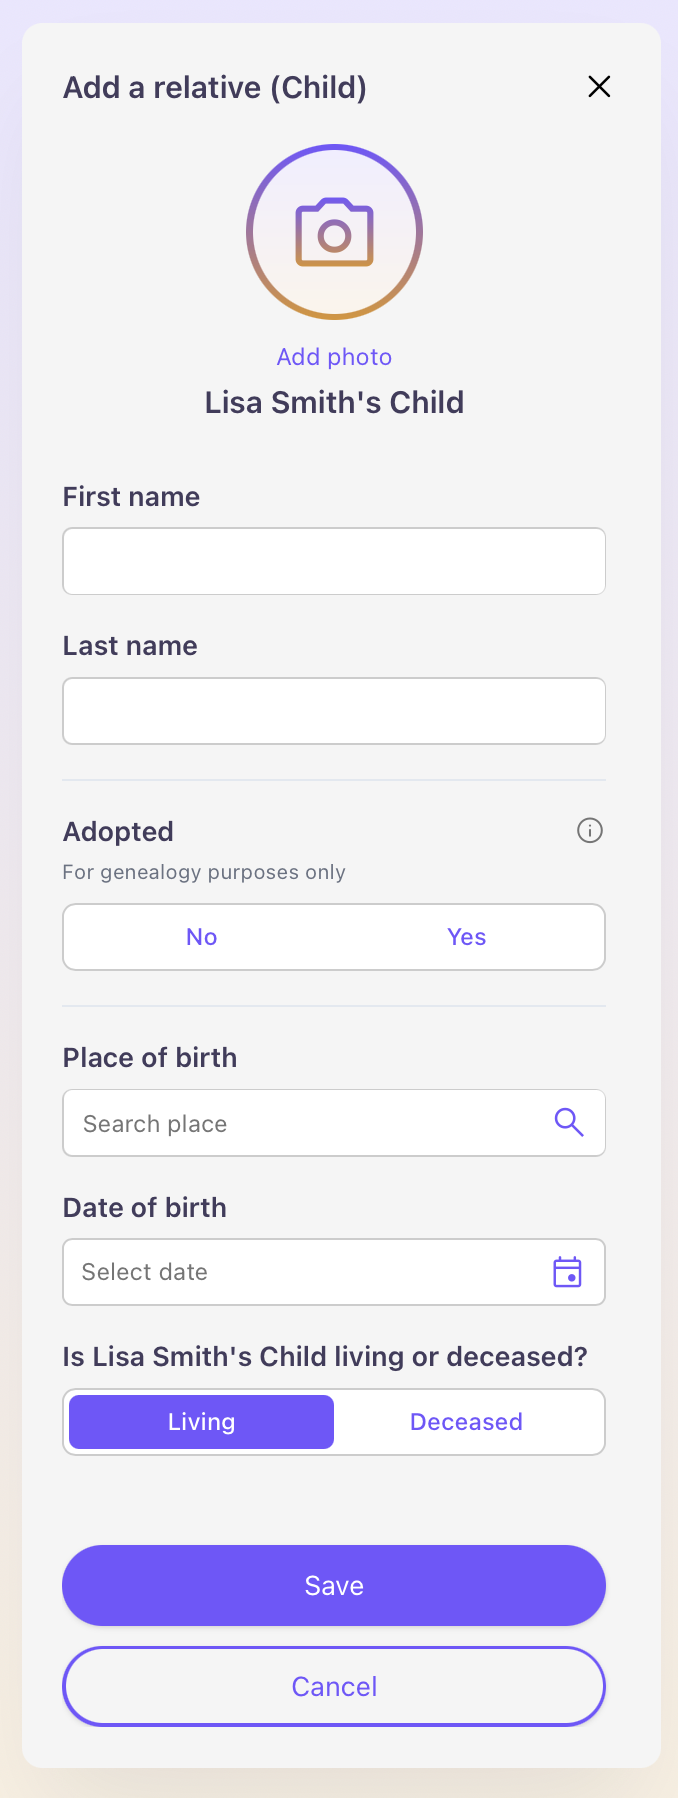Click the Date of birth label
This screenshot has height=1798, width=678.
[145, 1208]
